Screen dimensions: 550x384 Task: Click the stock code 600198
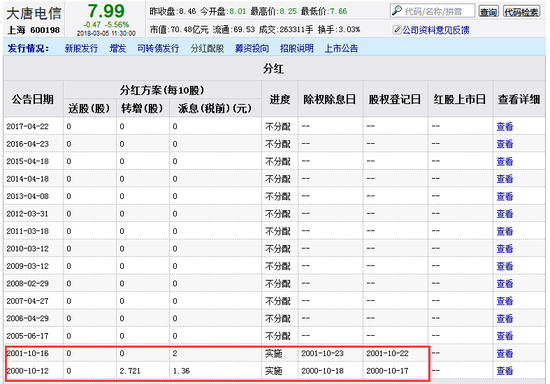pos(45,30)
